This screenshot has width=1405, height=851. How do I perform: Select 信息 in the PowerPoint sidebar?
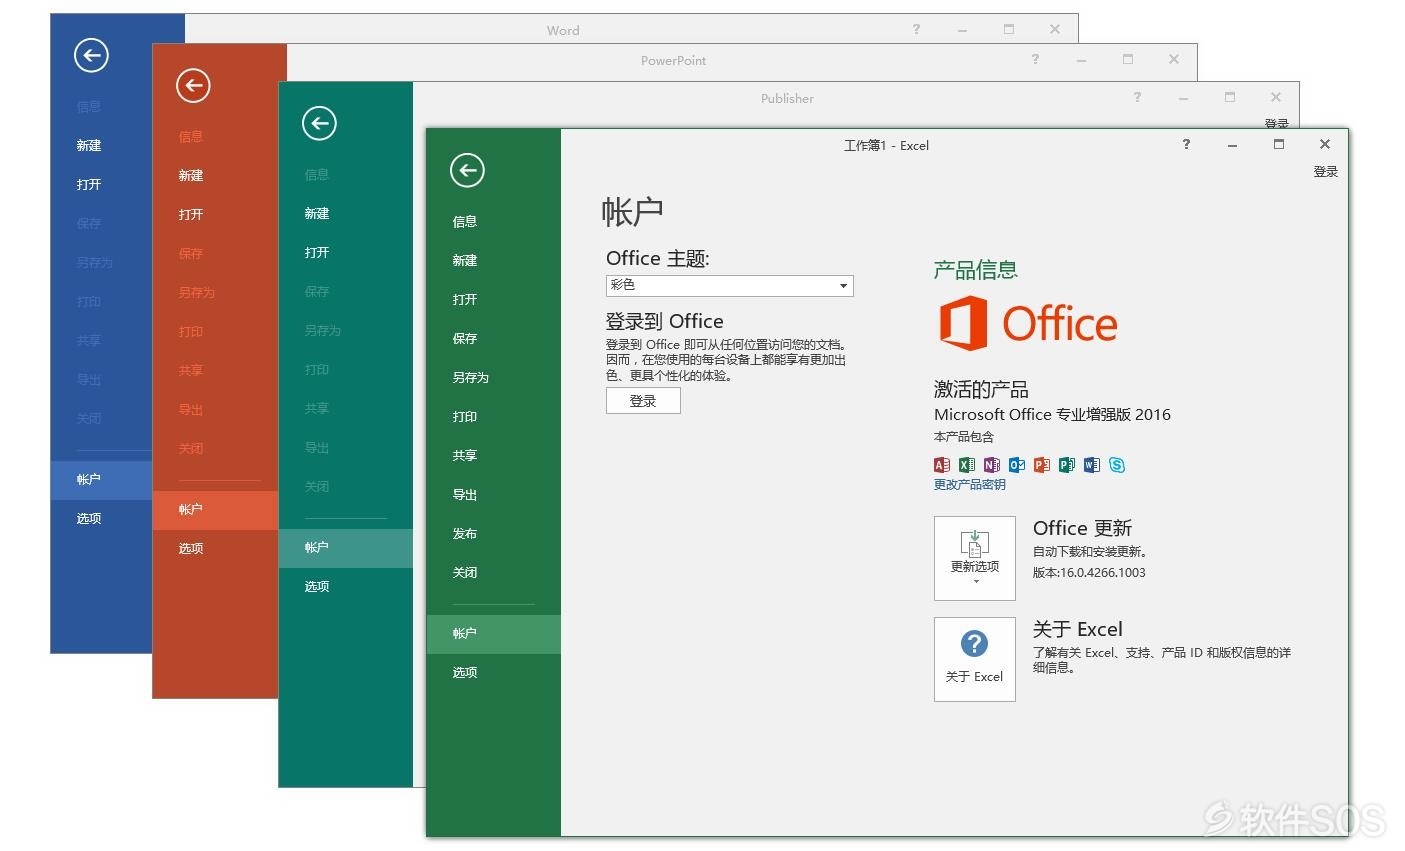pos(191,137)
